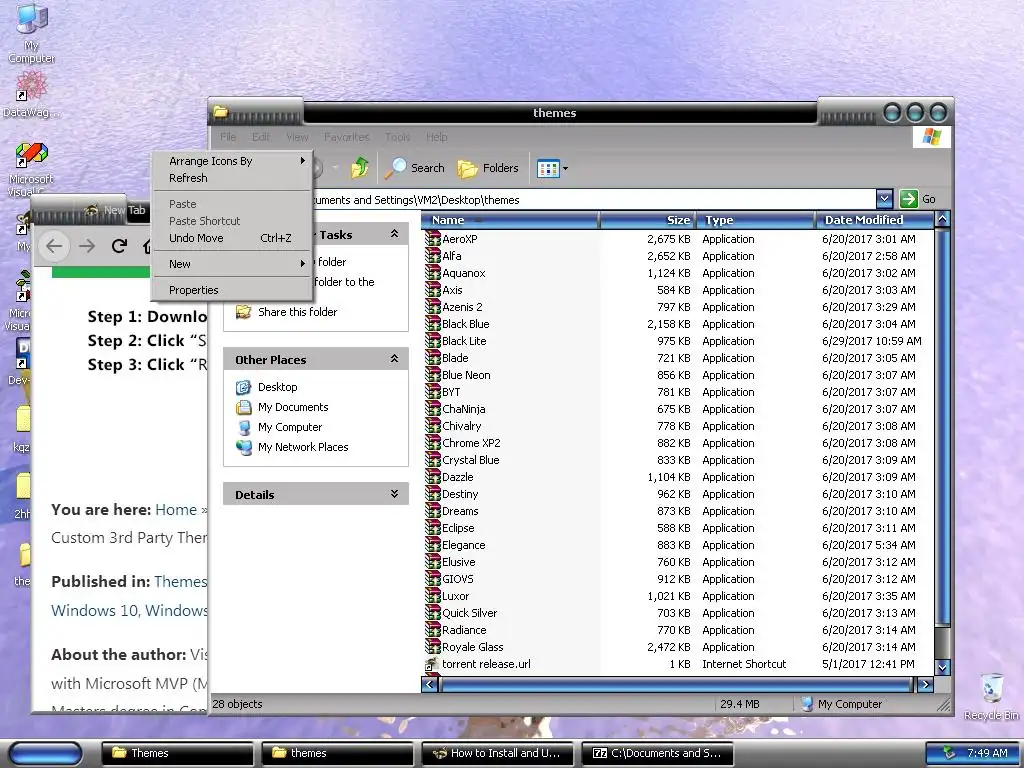The image size is (1024, 768).
Task: Click the vertical scrollbar down arrow
Action: point(942,667)
